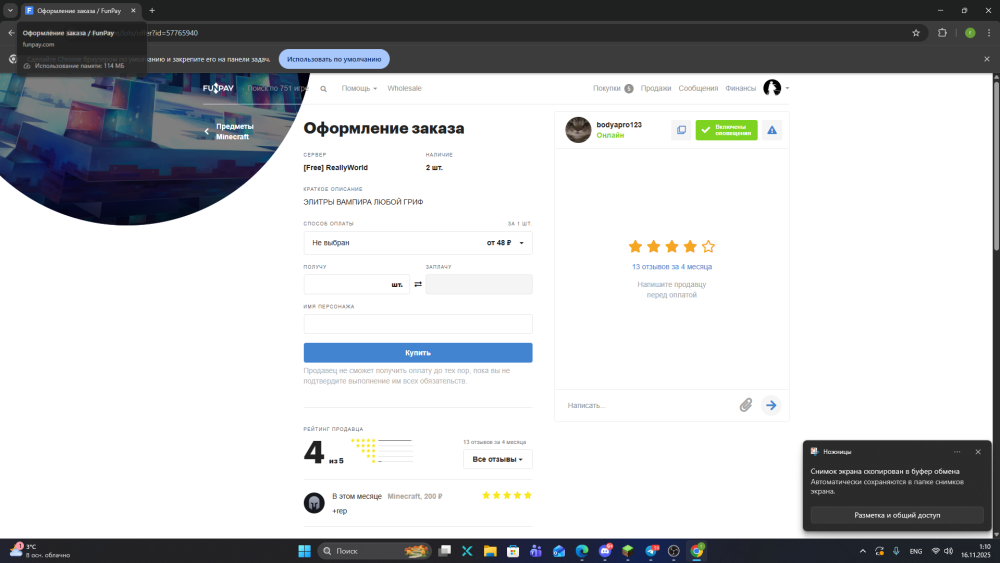Open Microsoft Teams from taskbar

[536, 551]
